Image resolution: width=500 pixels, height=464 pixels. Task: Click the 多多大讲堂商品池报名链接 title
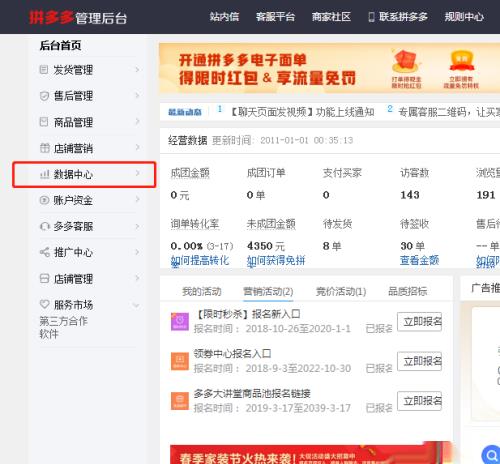252,394
